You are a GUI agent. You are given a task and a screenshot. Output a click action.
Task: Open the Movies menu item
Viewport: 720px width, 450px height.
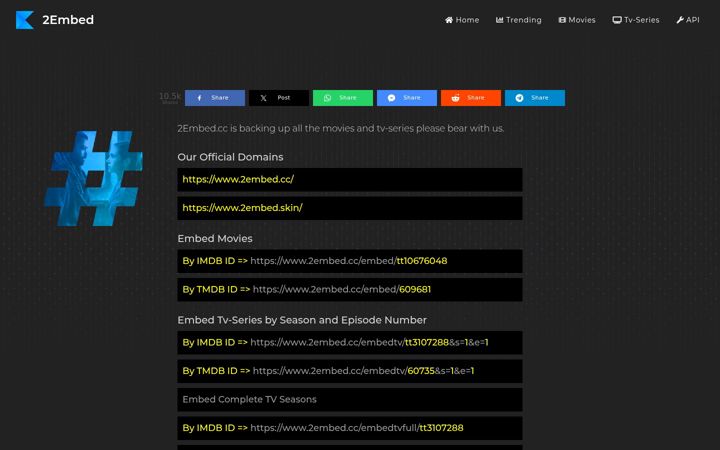pyautogui.click(x=577, y=20)
